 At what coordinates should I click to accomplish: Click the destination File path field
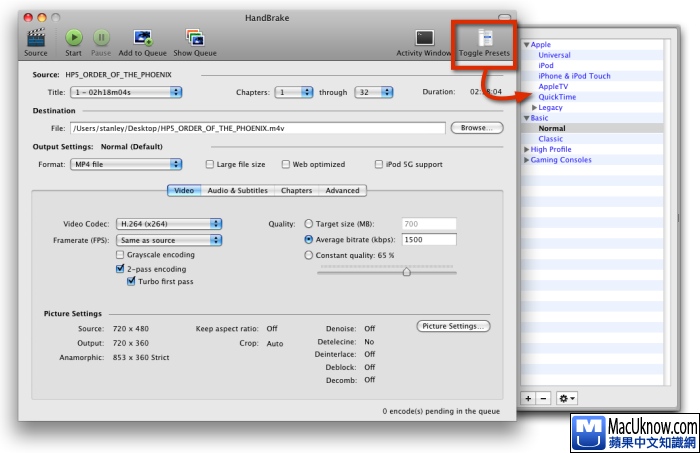pyautogui.click(x=258, y=129)
